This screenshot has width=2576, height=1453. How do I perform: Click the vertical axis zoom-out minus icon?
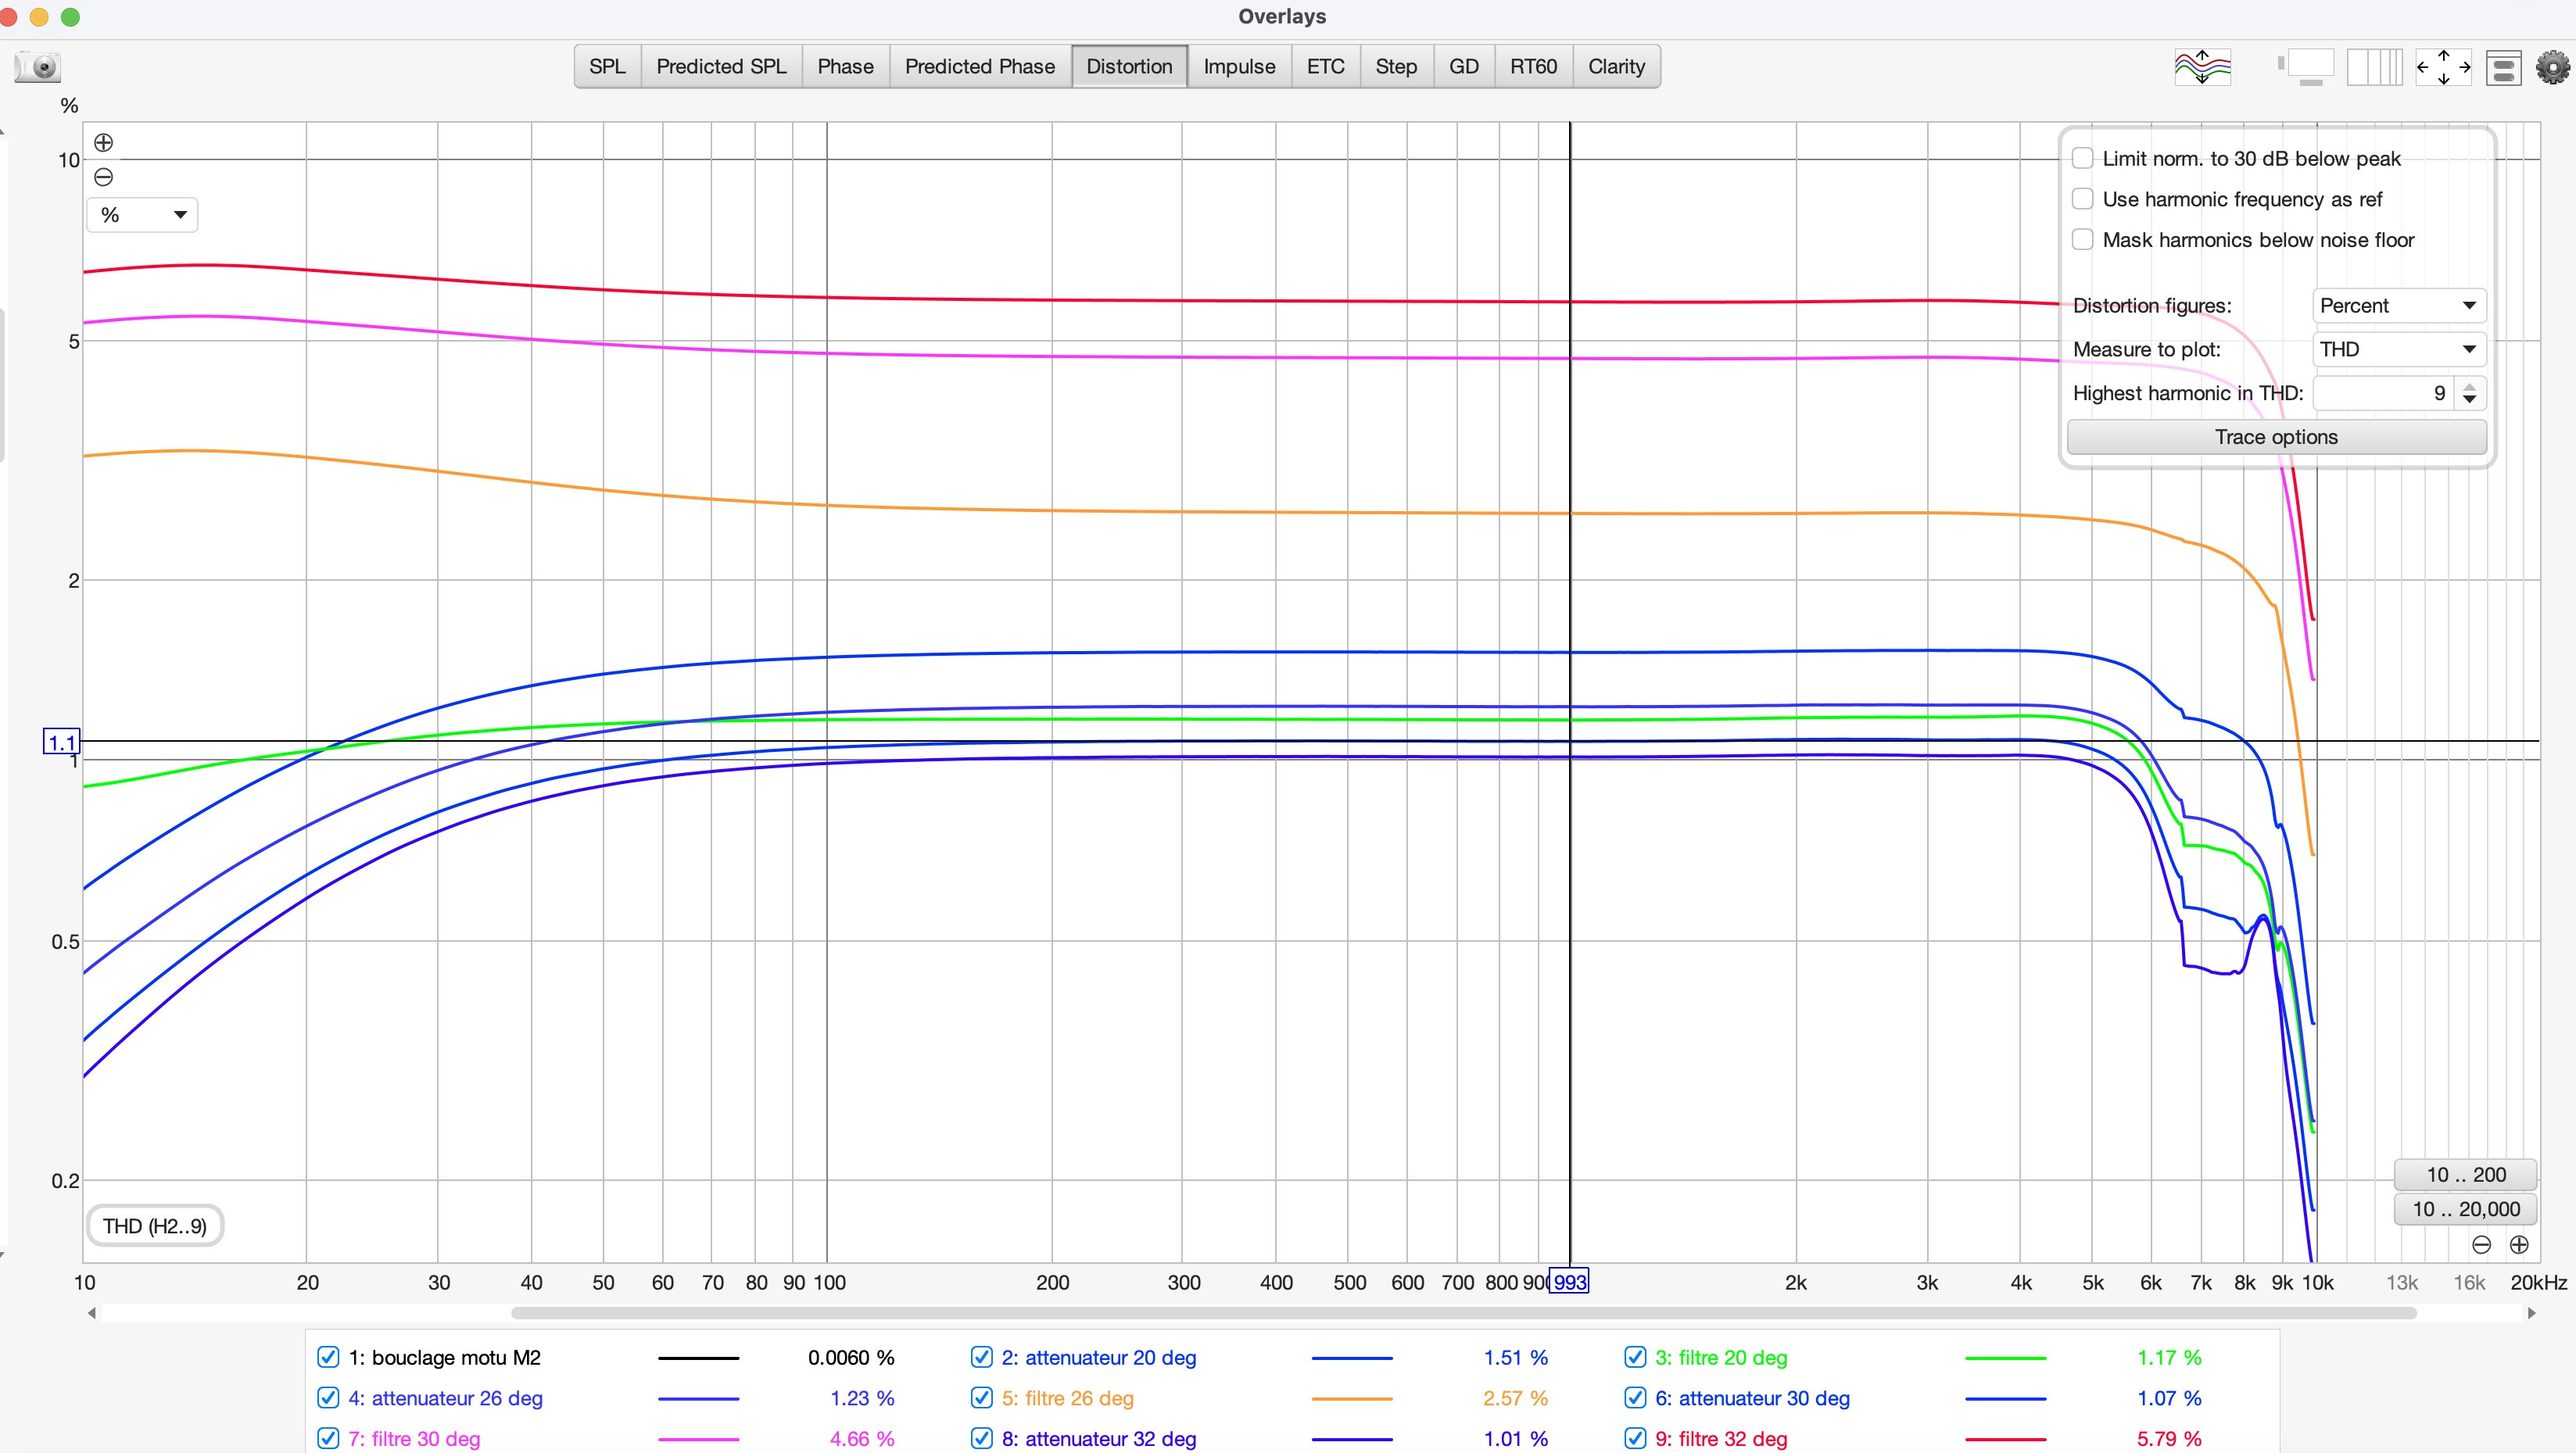[103, 177]
